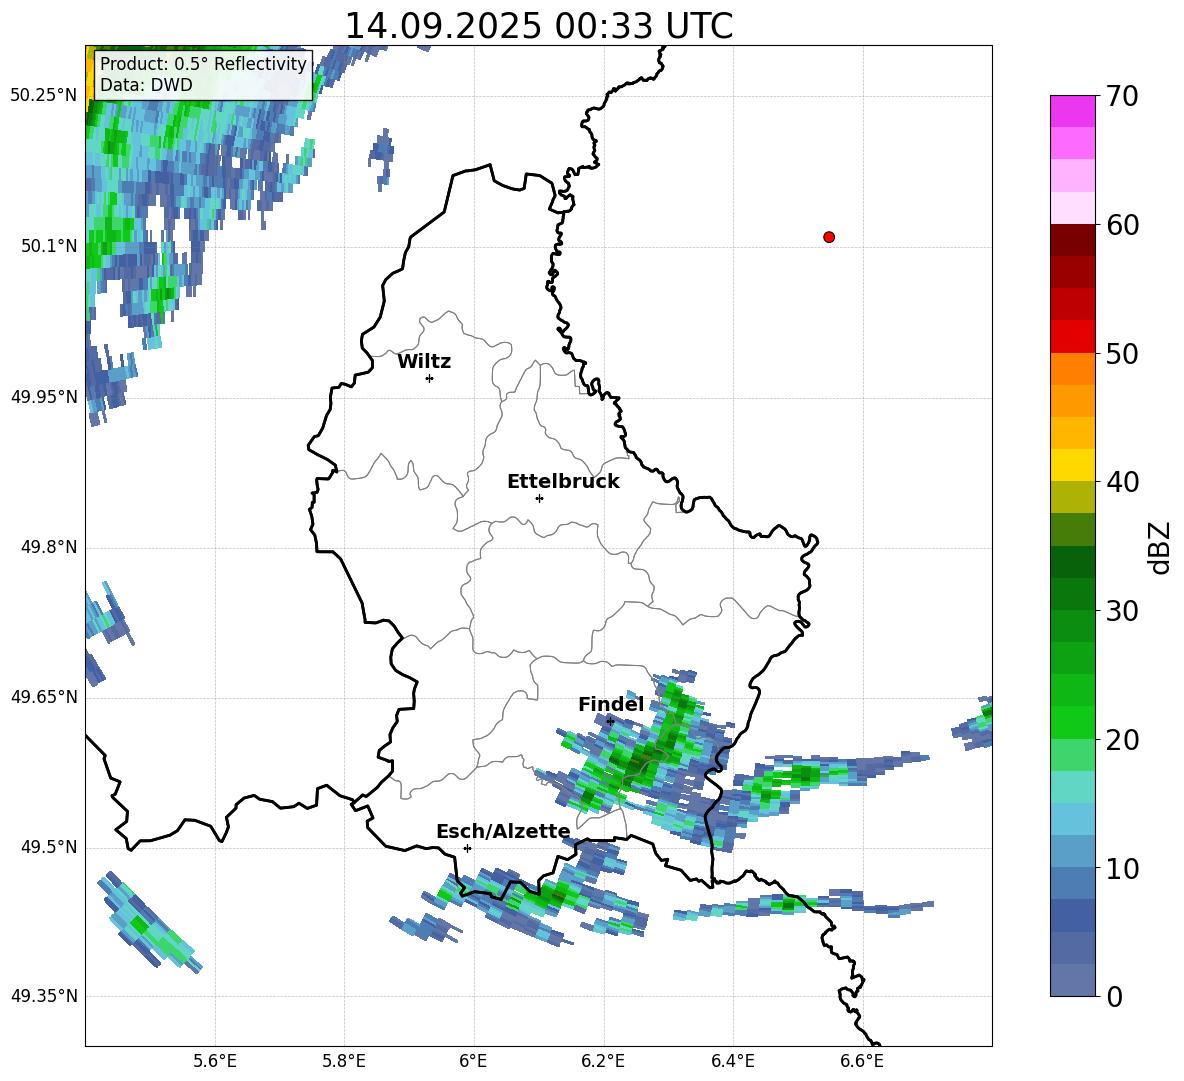Click the Wiltz cross marker
The width and height of the screenshot is (1184, 1081).
(429, 378)
